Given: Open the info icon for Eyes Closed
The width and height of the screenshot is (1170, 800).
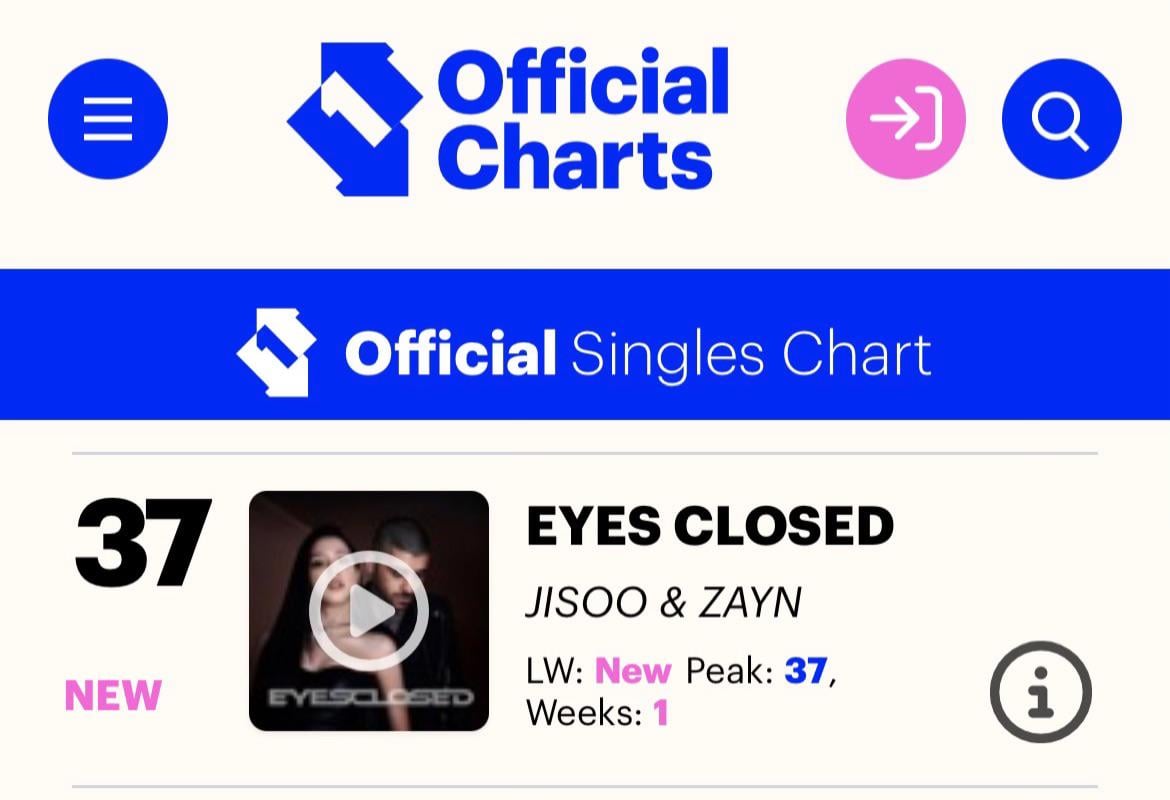Looking at the screenshot, I should click(1043, 693).
